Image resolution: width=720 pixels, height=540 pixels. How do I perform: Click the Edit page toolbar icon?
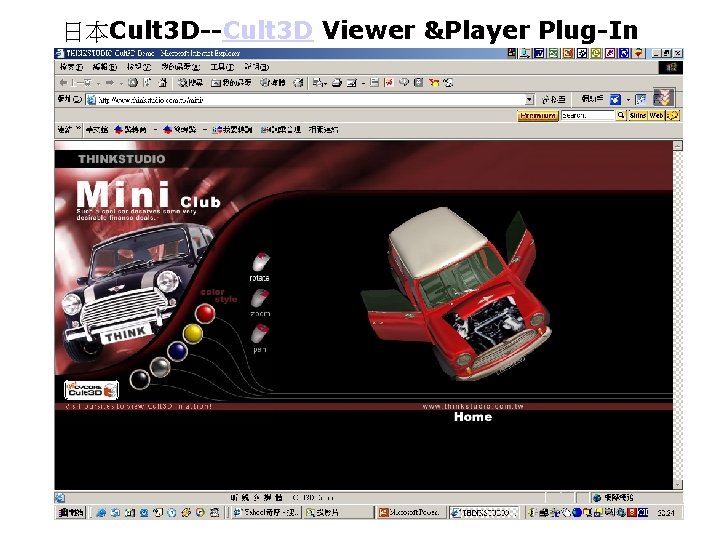pos(352,83)
